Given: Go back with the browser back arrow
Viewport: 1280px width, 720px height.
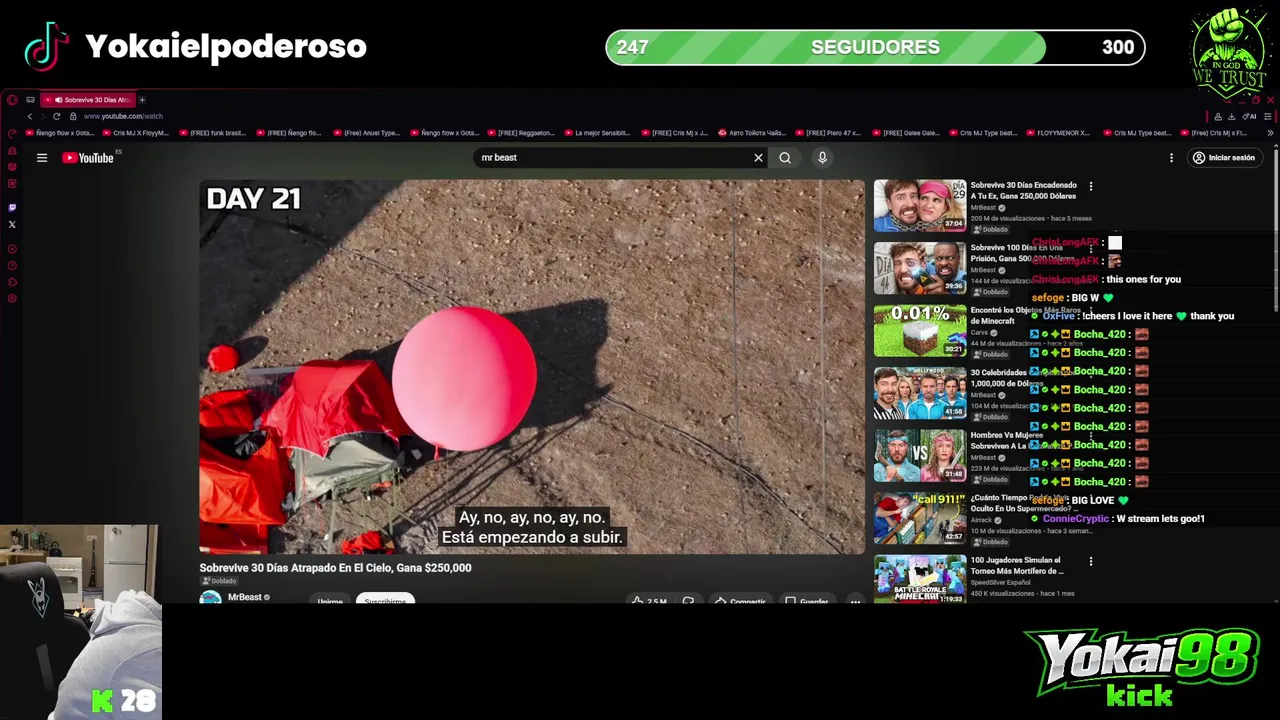Looking at the screenshot, I should (x=29, y=116).
